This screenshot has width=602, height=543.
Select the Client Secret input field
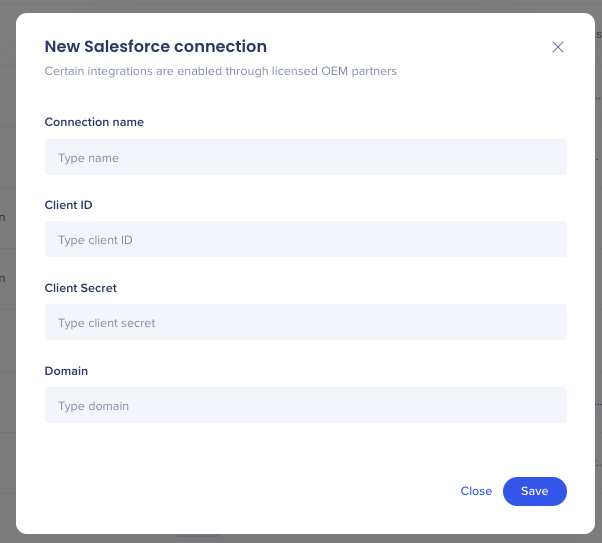point(305,323)
